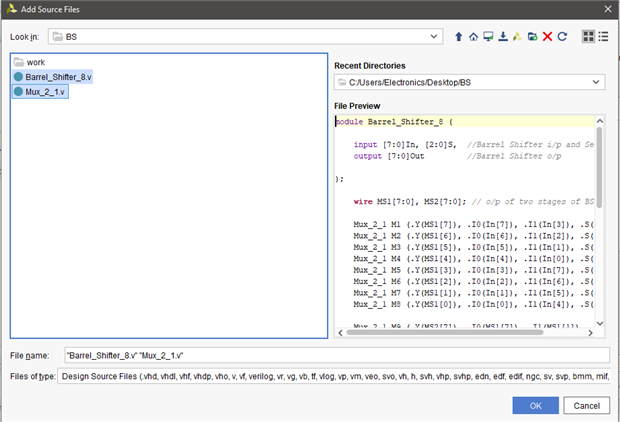Click the File name input field
The height and width of the screenshot is (422, 620).
[x=334, y=355]
